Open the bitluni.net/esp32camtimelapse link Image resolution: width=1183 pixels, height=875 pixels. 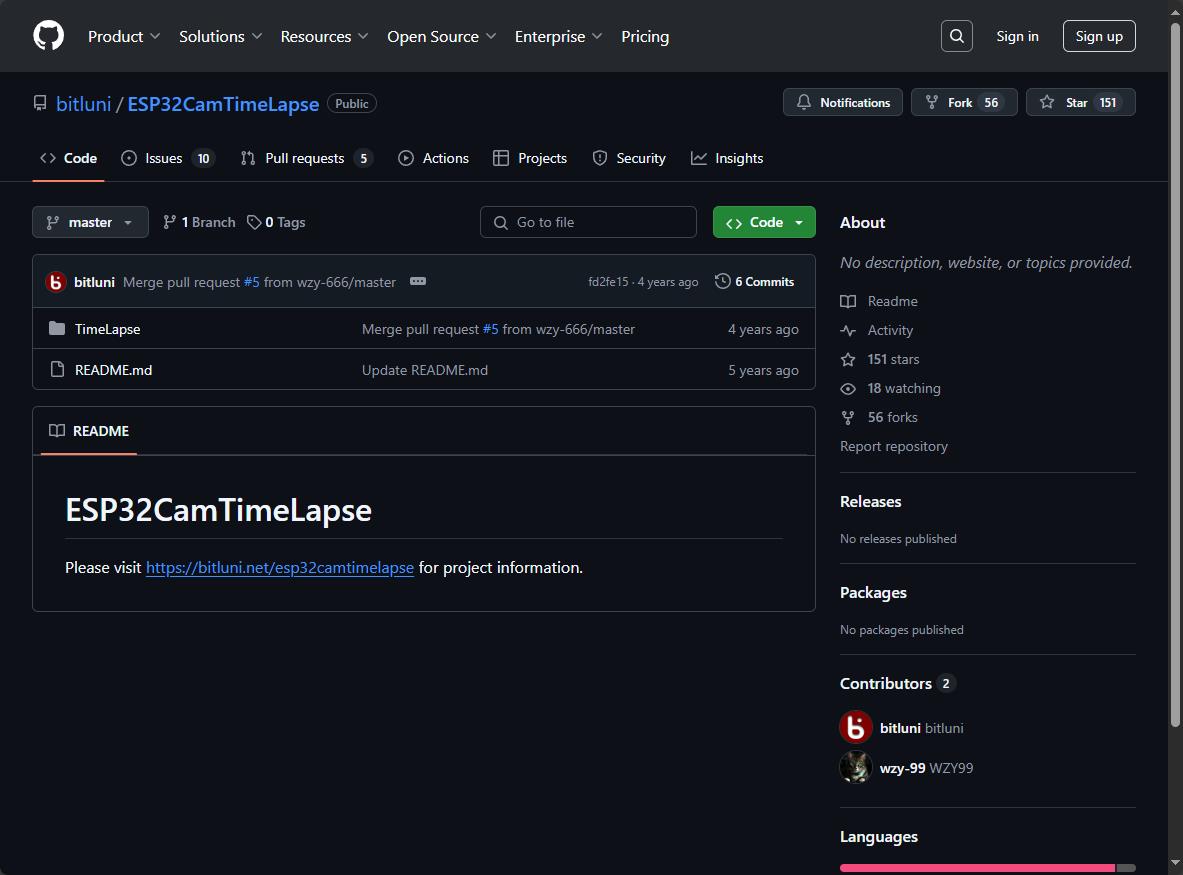pyautogui.click(x=280, y=567)
